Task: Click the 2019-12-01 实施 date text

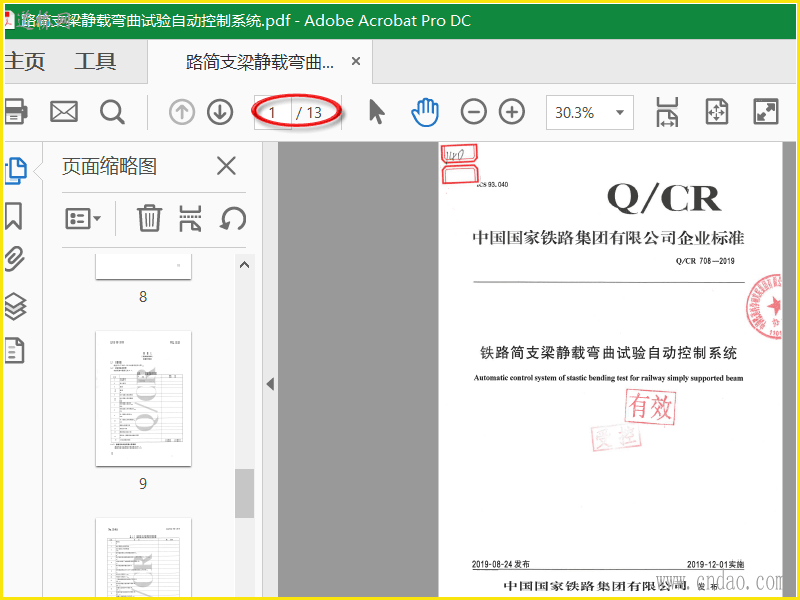Action: pos(715,564)
